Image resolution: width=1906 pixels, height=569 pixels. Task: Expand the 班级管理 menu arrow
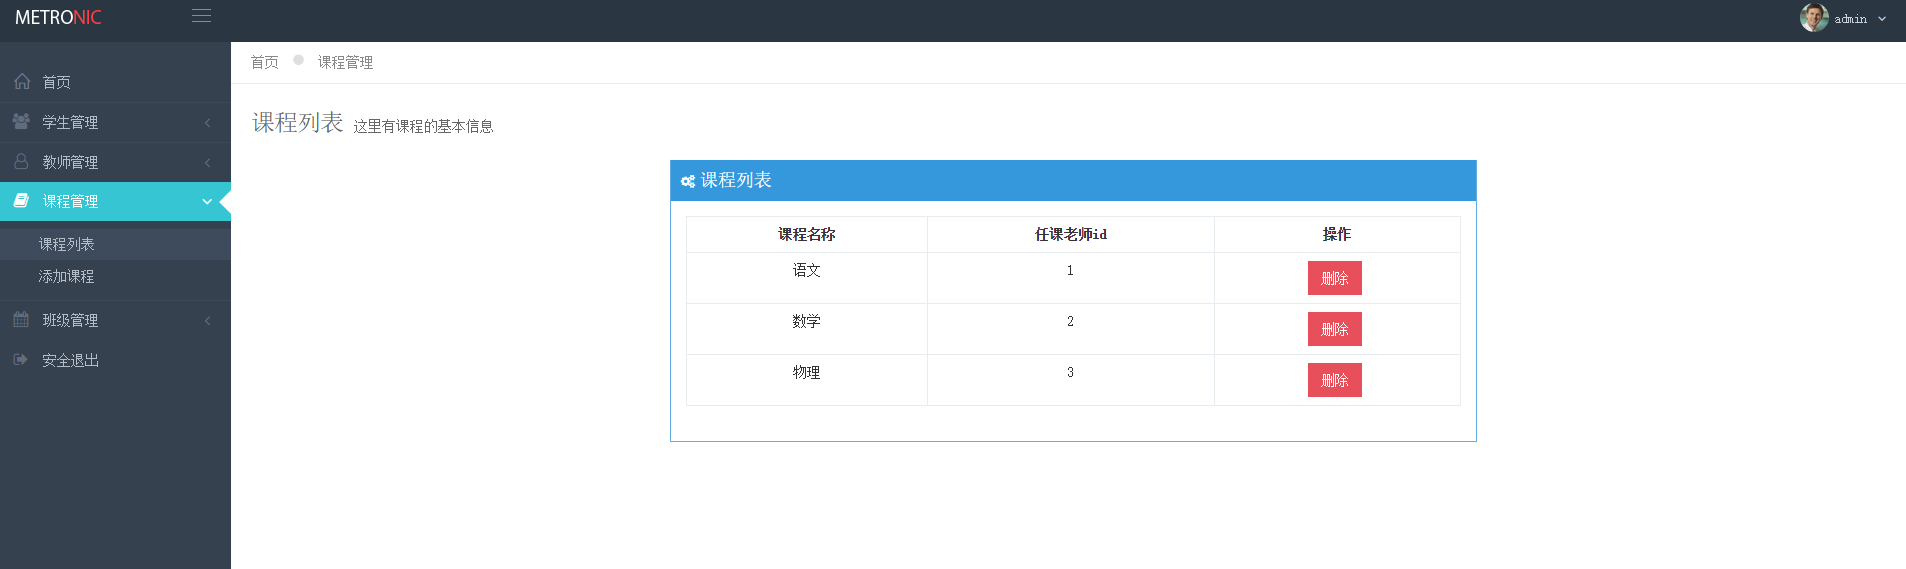coord(207,321)
